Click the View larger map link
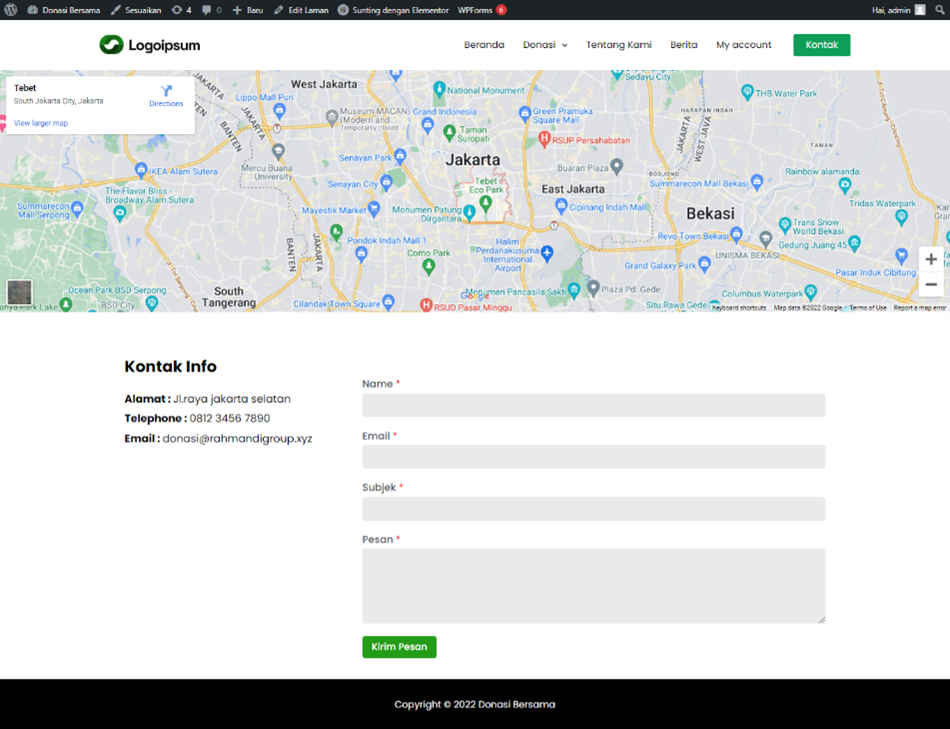Viewport: 950px width, 729px height. (x=41, y=123)
